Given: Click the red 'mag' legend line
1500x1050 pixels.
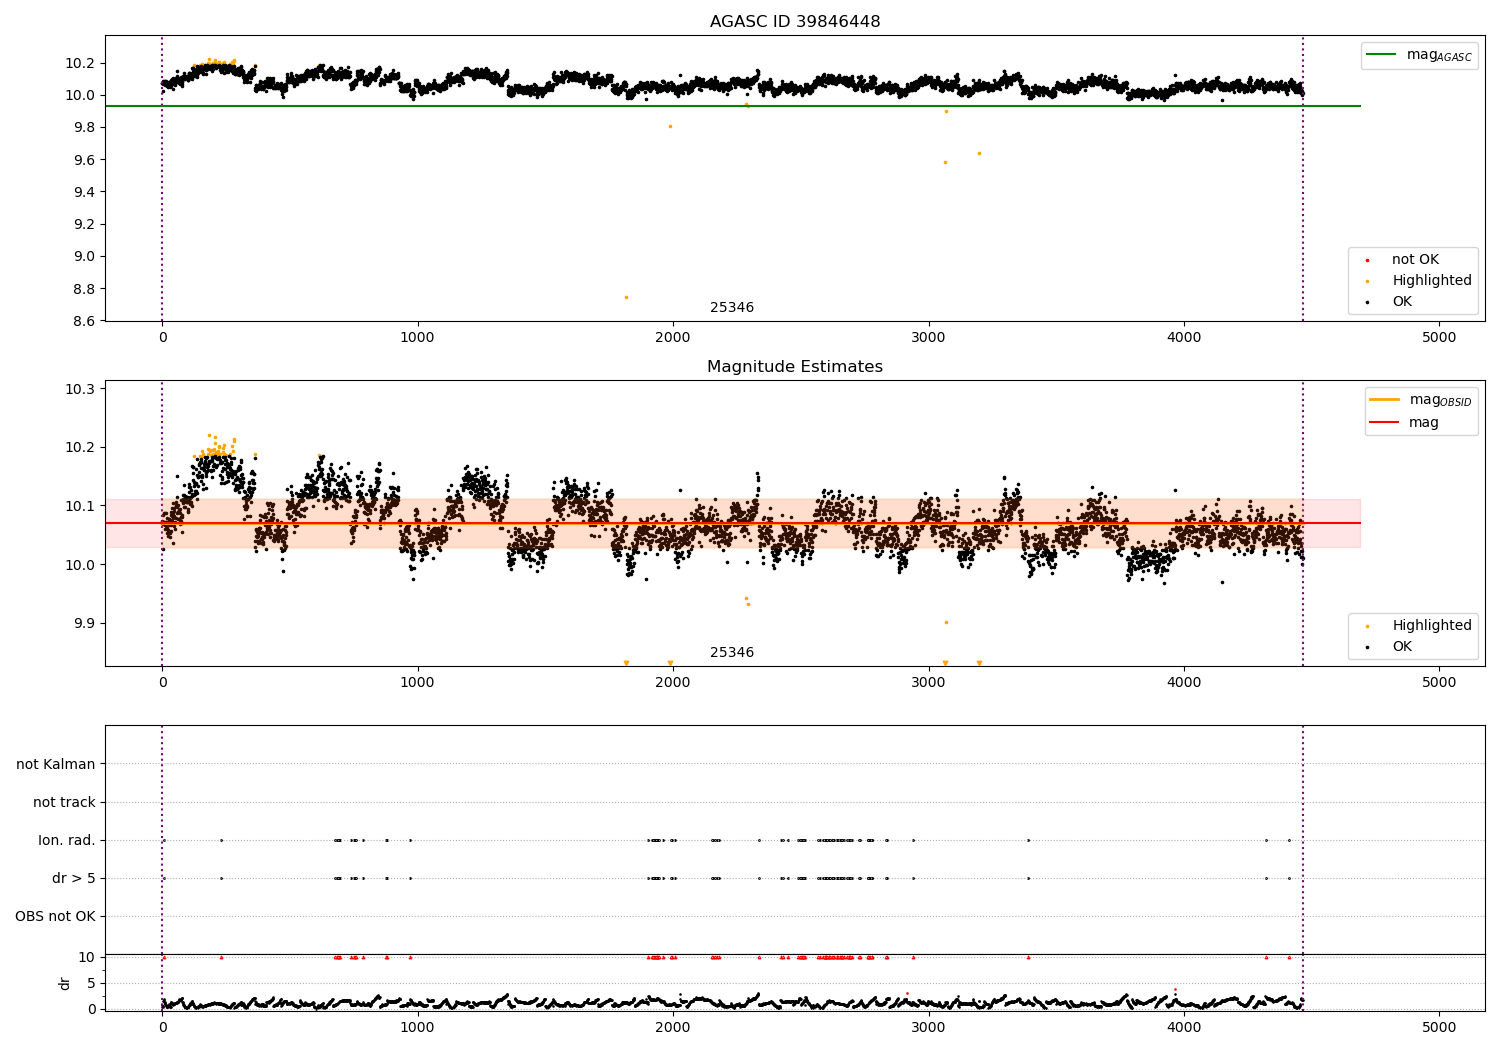Looking at the screenshot, I should [x=1385, y=423].
